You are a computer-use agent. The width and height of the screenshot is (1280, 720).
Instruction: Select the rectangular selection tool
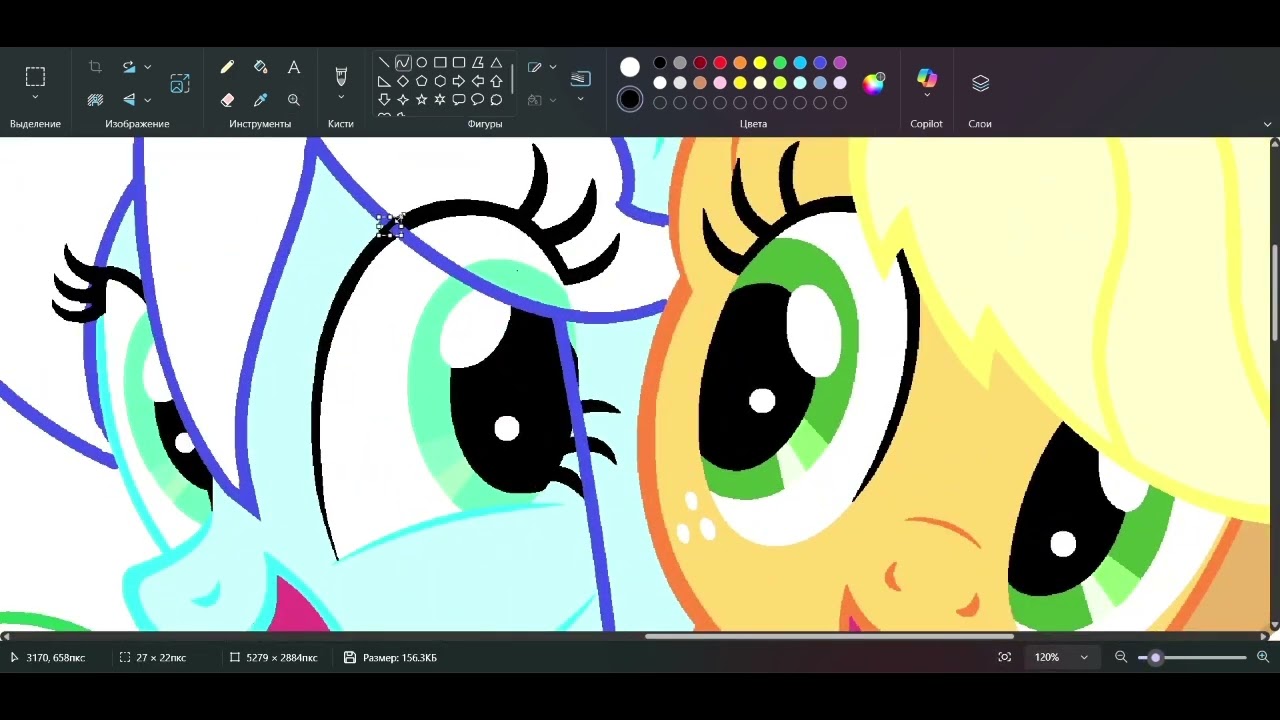click(x=35, y=77)
